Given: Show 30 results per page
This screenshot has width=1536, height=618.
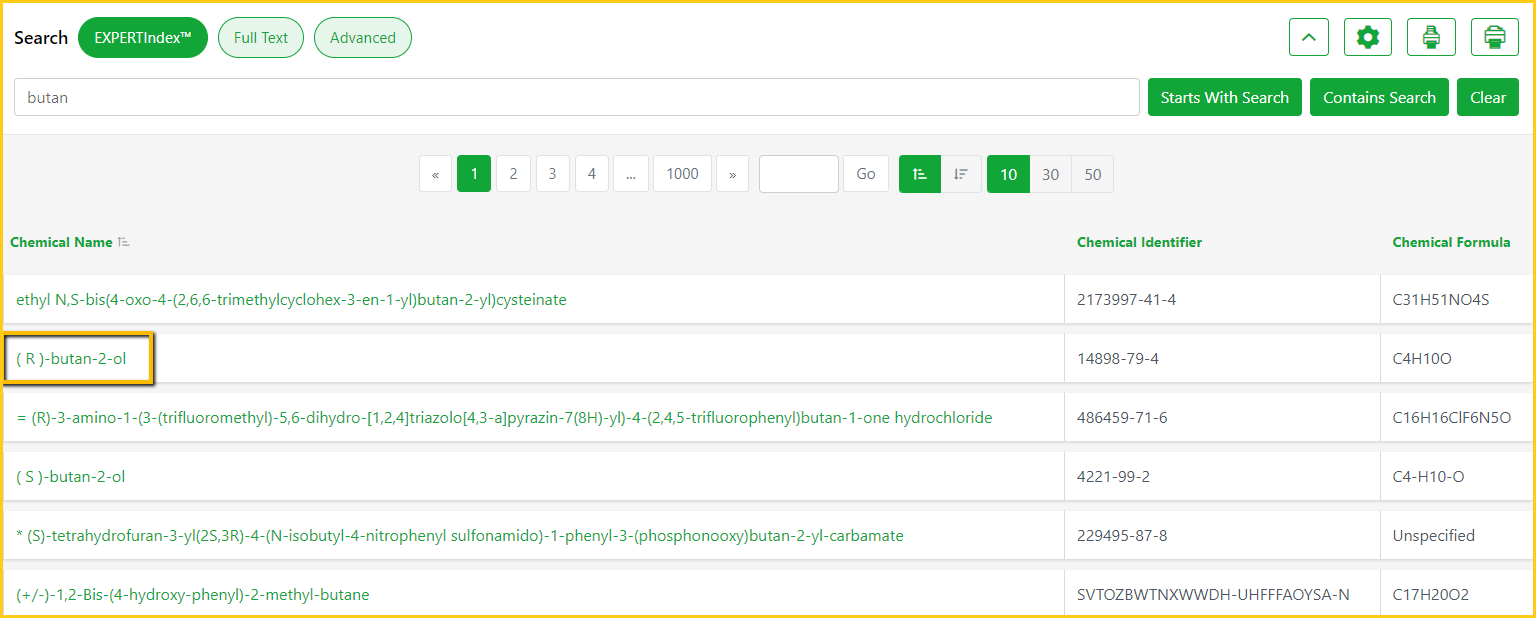Looking at the screenshot, I should point(1050,174).
